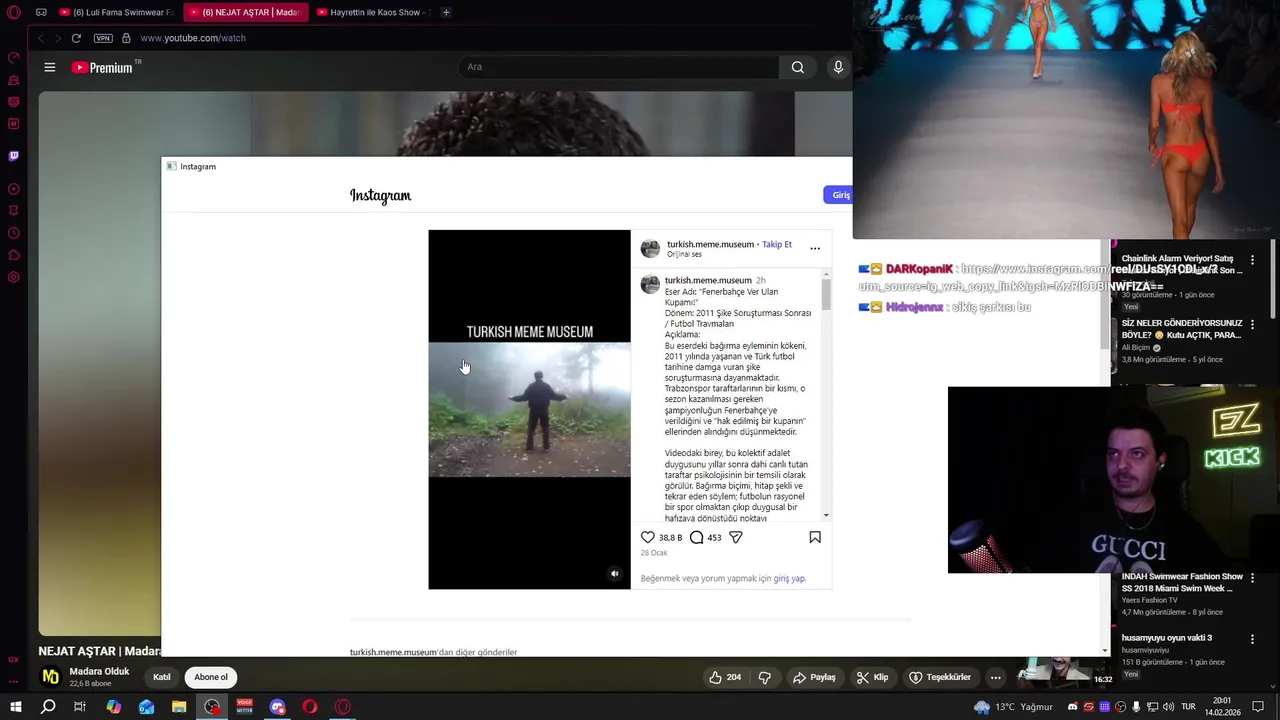Go forward in browser history

[58, 38]
